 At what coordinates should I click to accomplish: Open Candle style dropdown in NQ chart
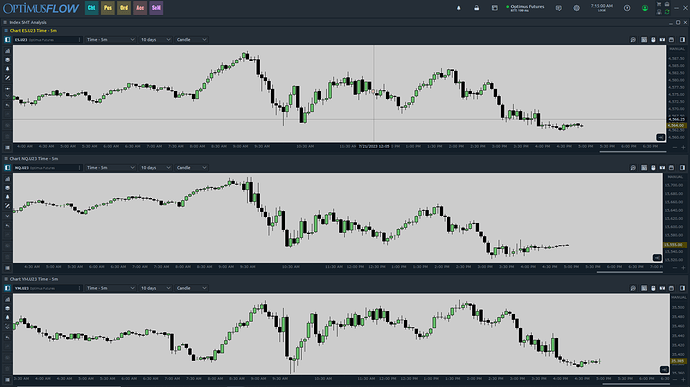(x=191, y=168)
